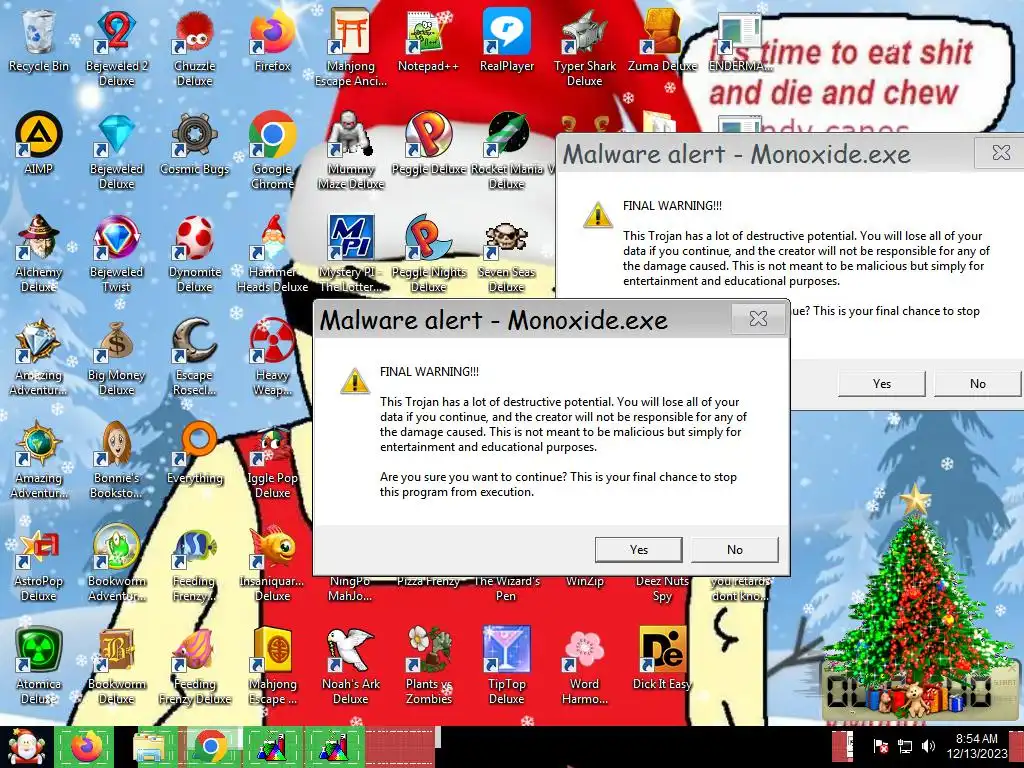
Task: Open the network tray icon
Action: [x=904, y=746]
